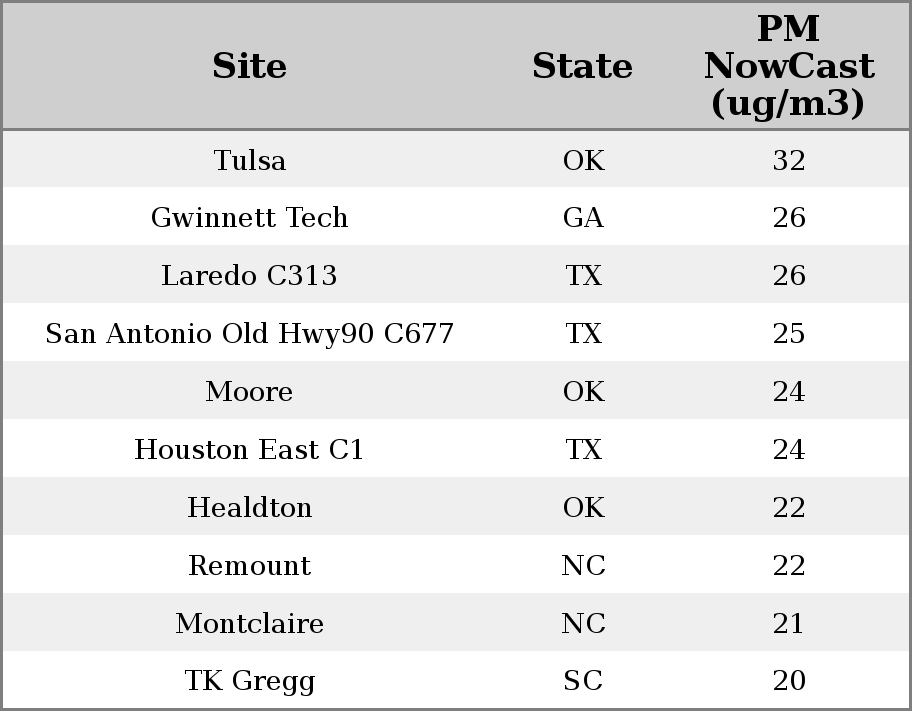Click San Antonio Old Hwy90 C677
Image resolution: width=912 pixels, height=711 pixels.
250,333
